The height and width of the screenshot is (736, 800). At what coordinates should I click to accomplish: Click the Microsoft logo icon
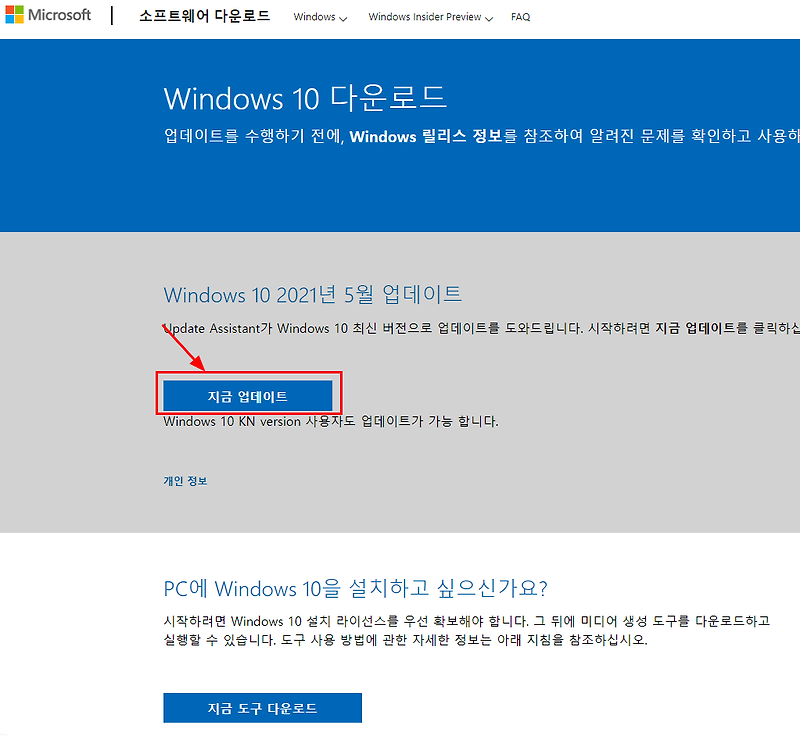14,15
